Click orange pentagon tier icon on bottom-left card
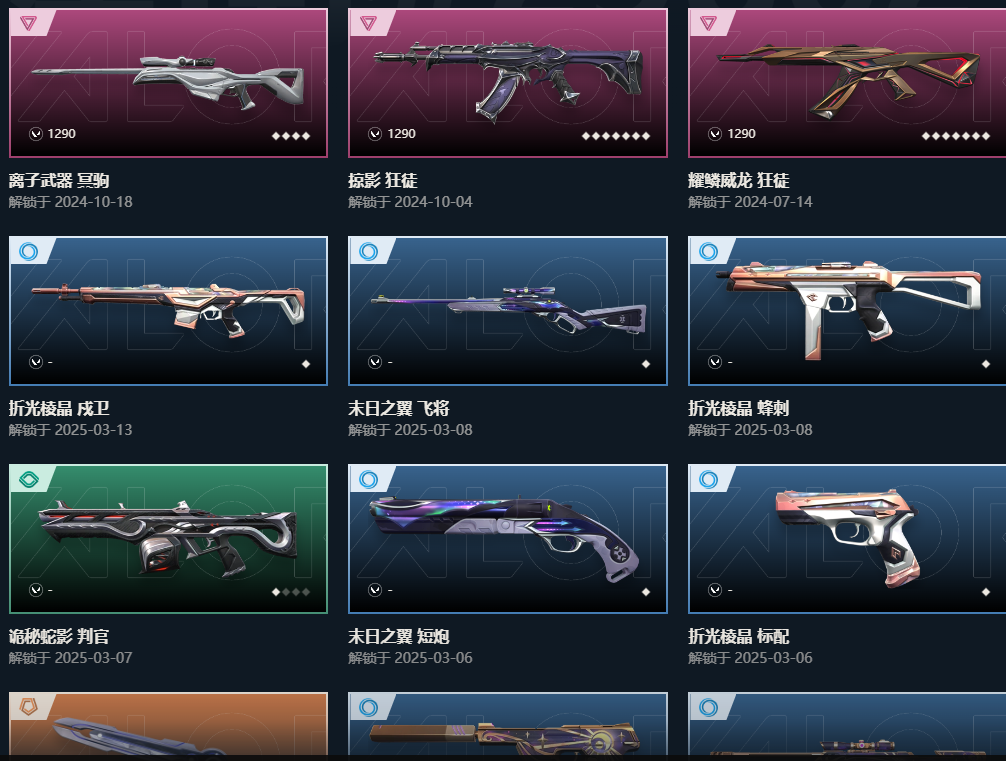This screenshot has width=1006, height=761. (x=28, y=707)
